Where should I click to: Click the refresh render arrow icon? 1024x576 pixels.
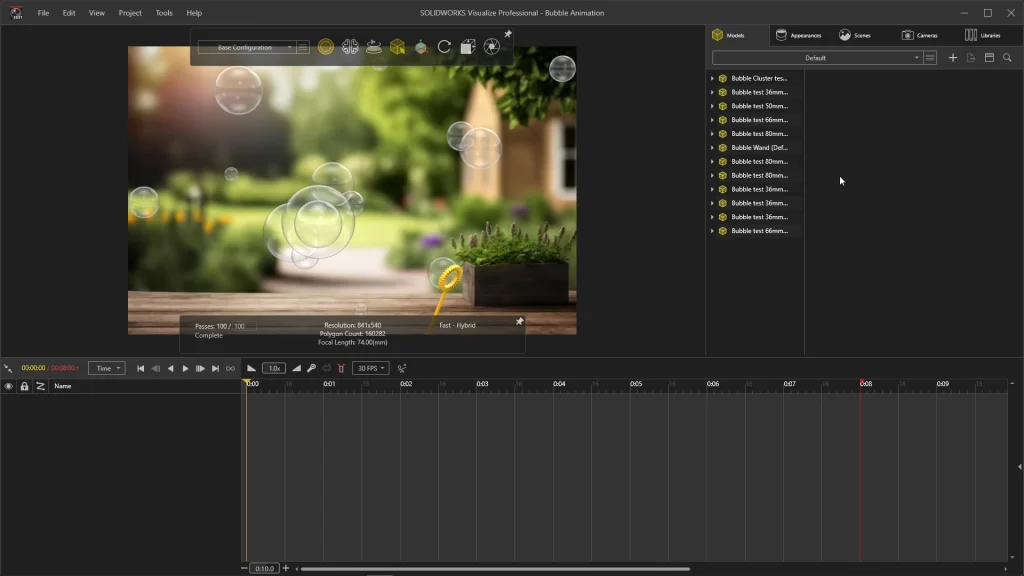point(444,47)
